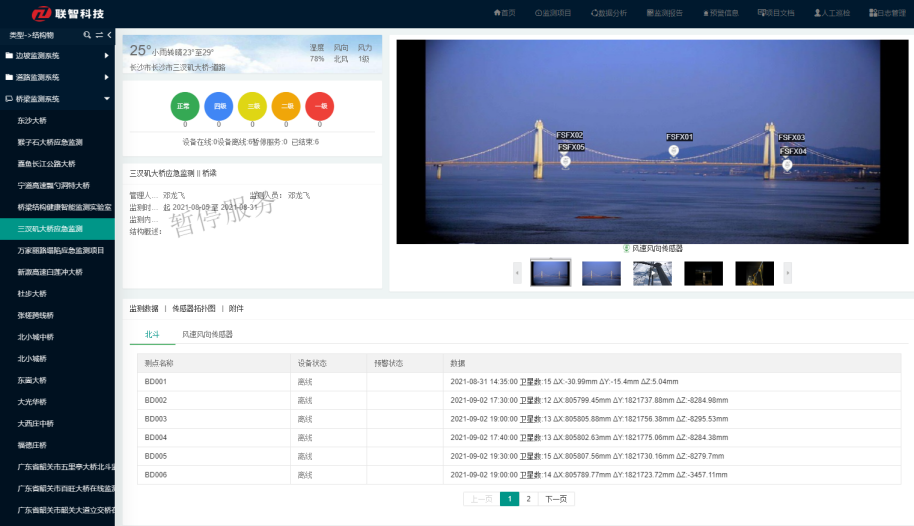The height and width of the screenshot is (526, 914).
Task: Click the yellow 三级 alert circle
Action: pyautogui.click(x=252, y=106)
